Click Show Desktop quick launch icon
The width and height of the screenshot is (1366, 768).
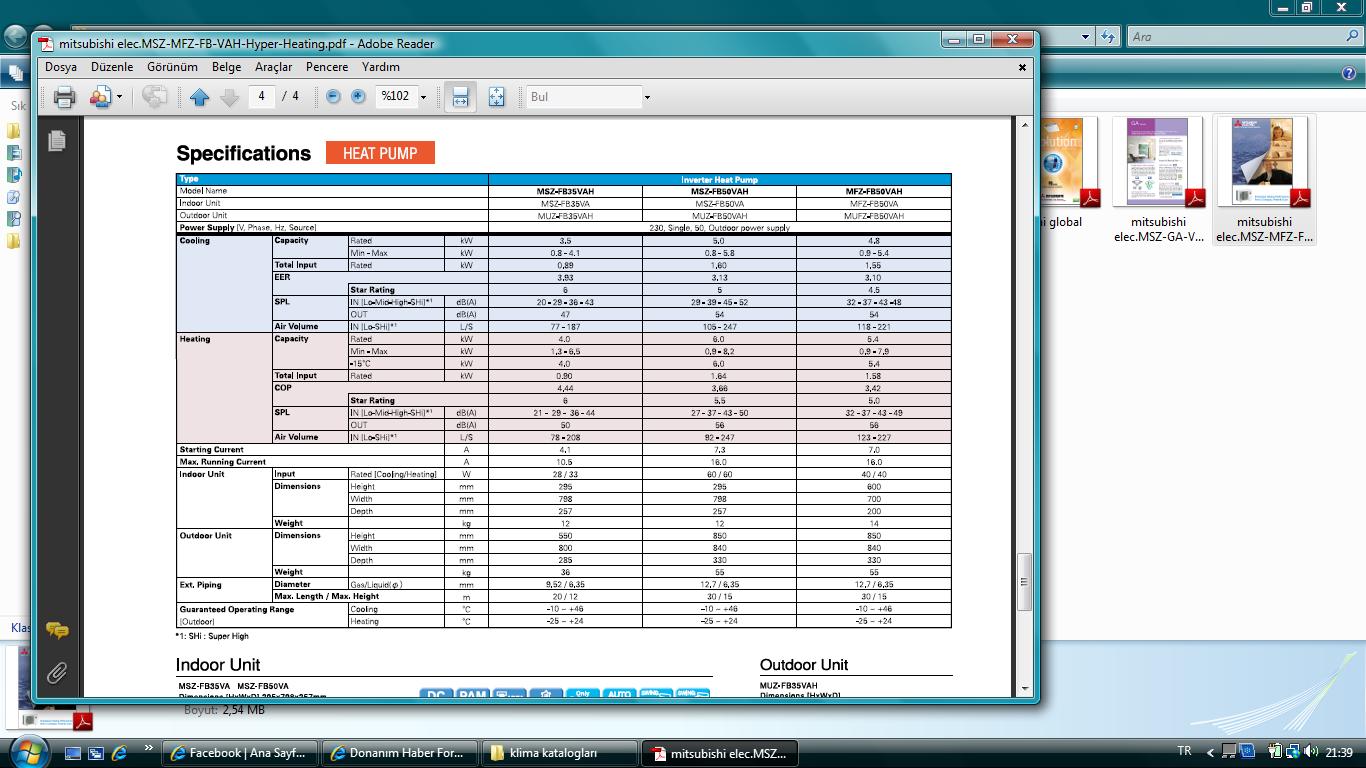[73, 753]
